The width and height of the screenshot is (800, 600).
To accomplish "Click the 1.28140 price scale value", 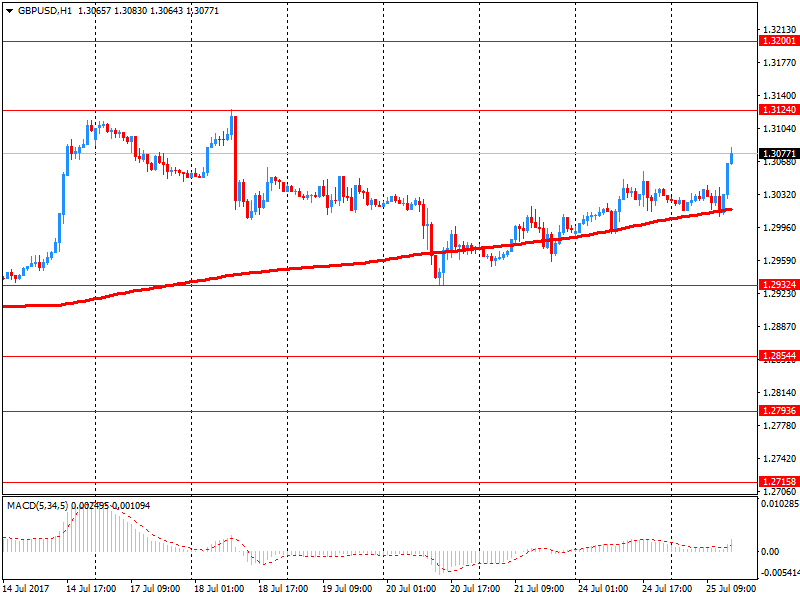I will 779,392.
